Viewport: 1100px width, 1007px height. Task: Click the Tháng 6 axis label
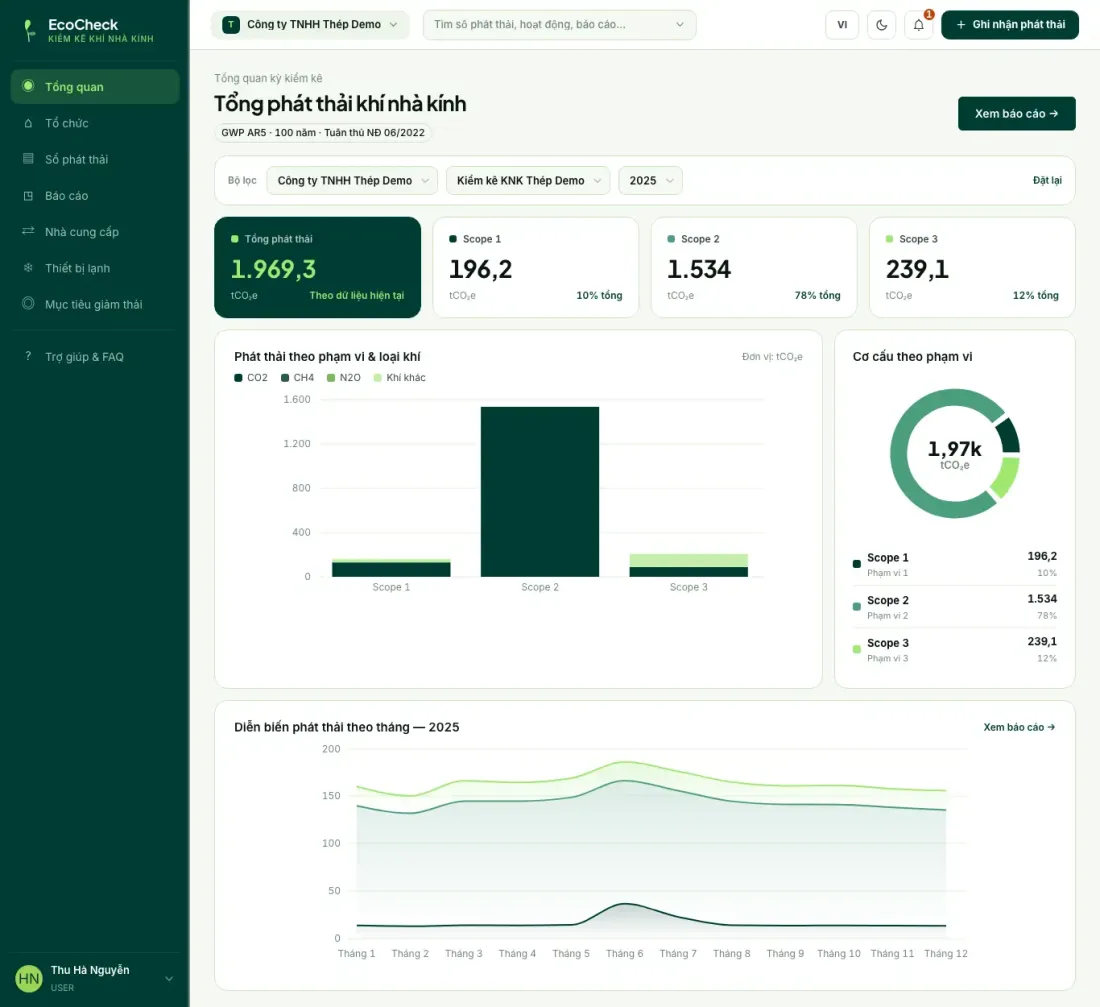624,953
